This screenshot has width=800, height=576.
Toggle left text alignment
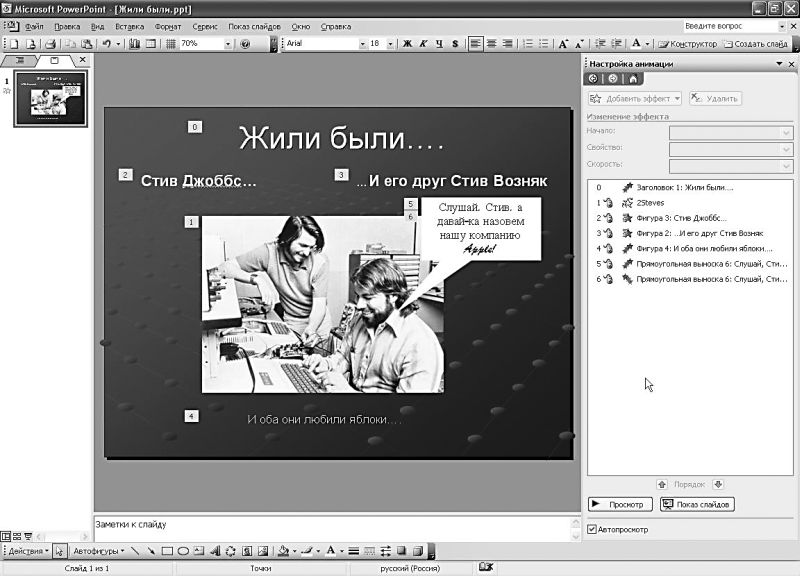[476, 44]
